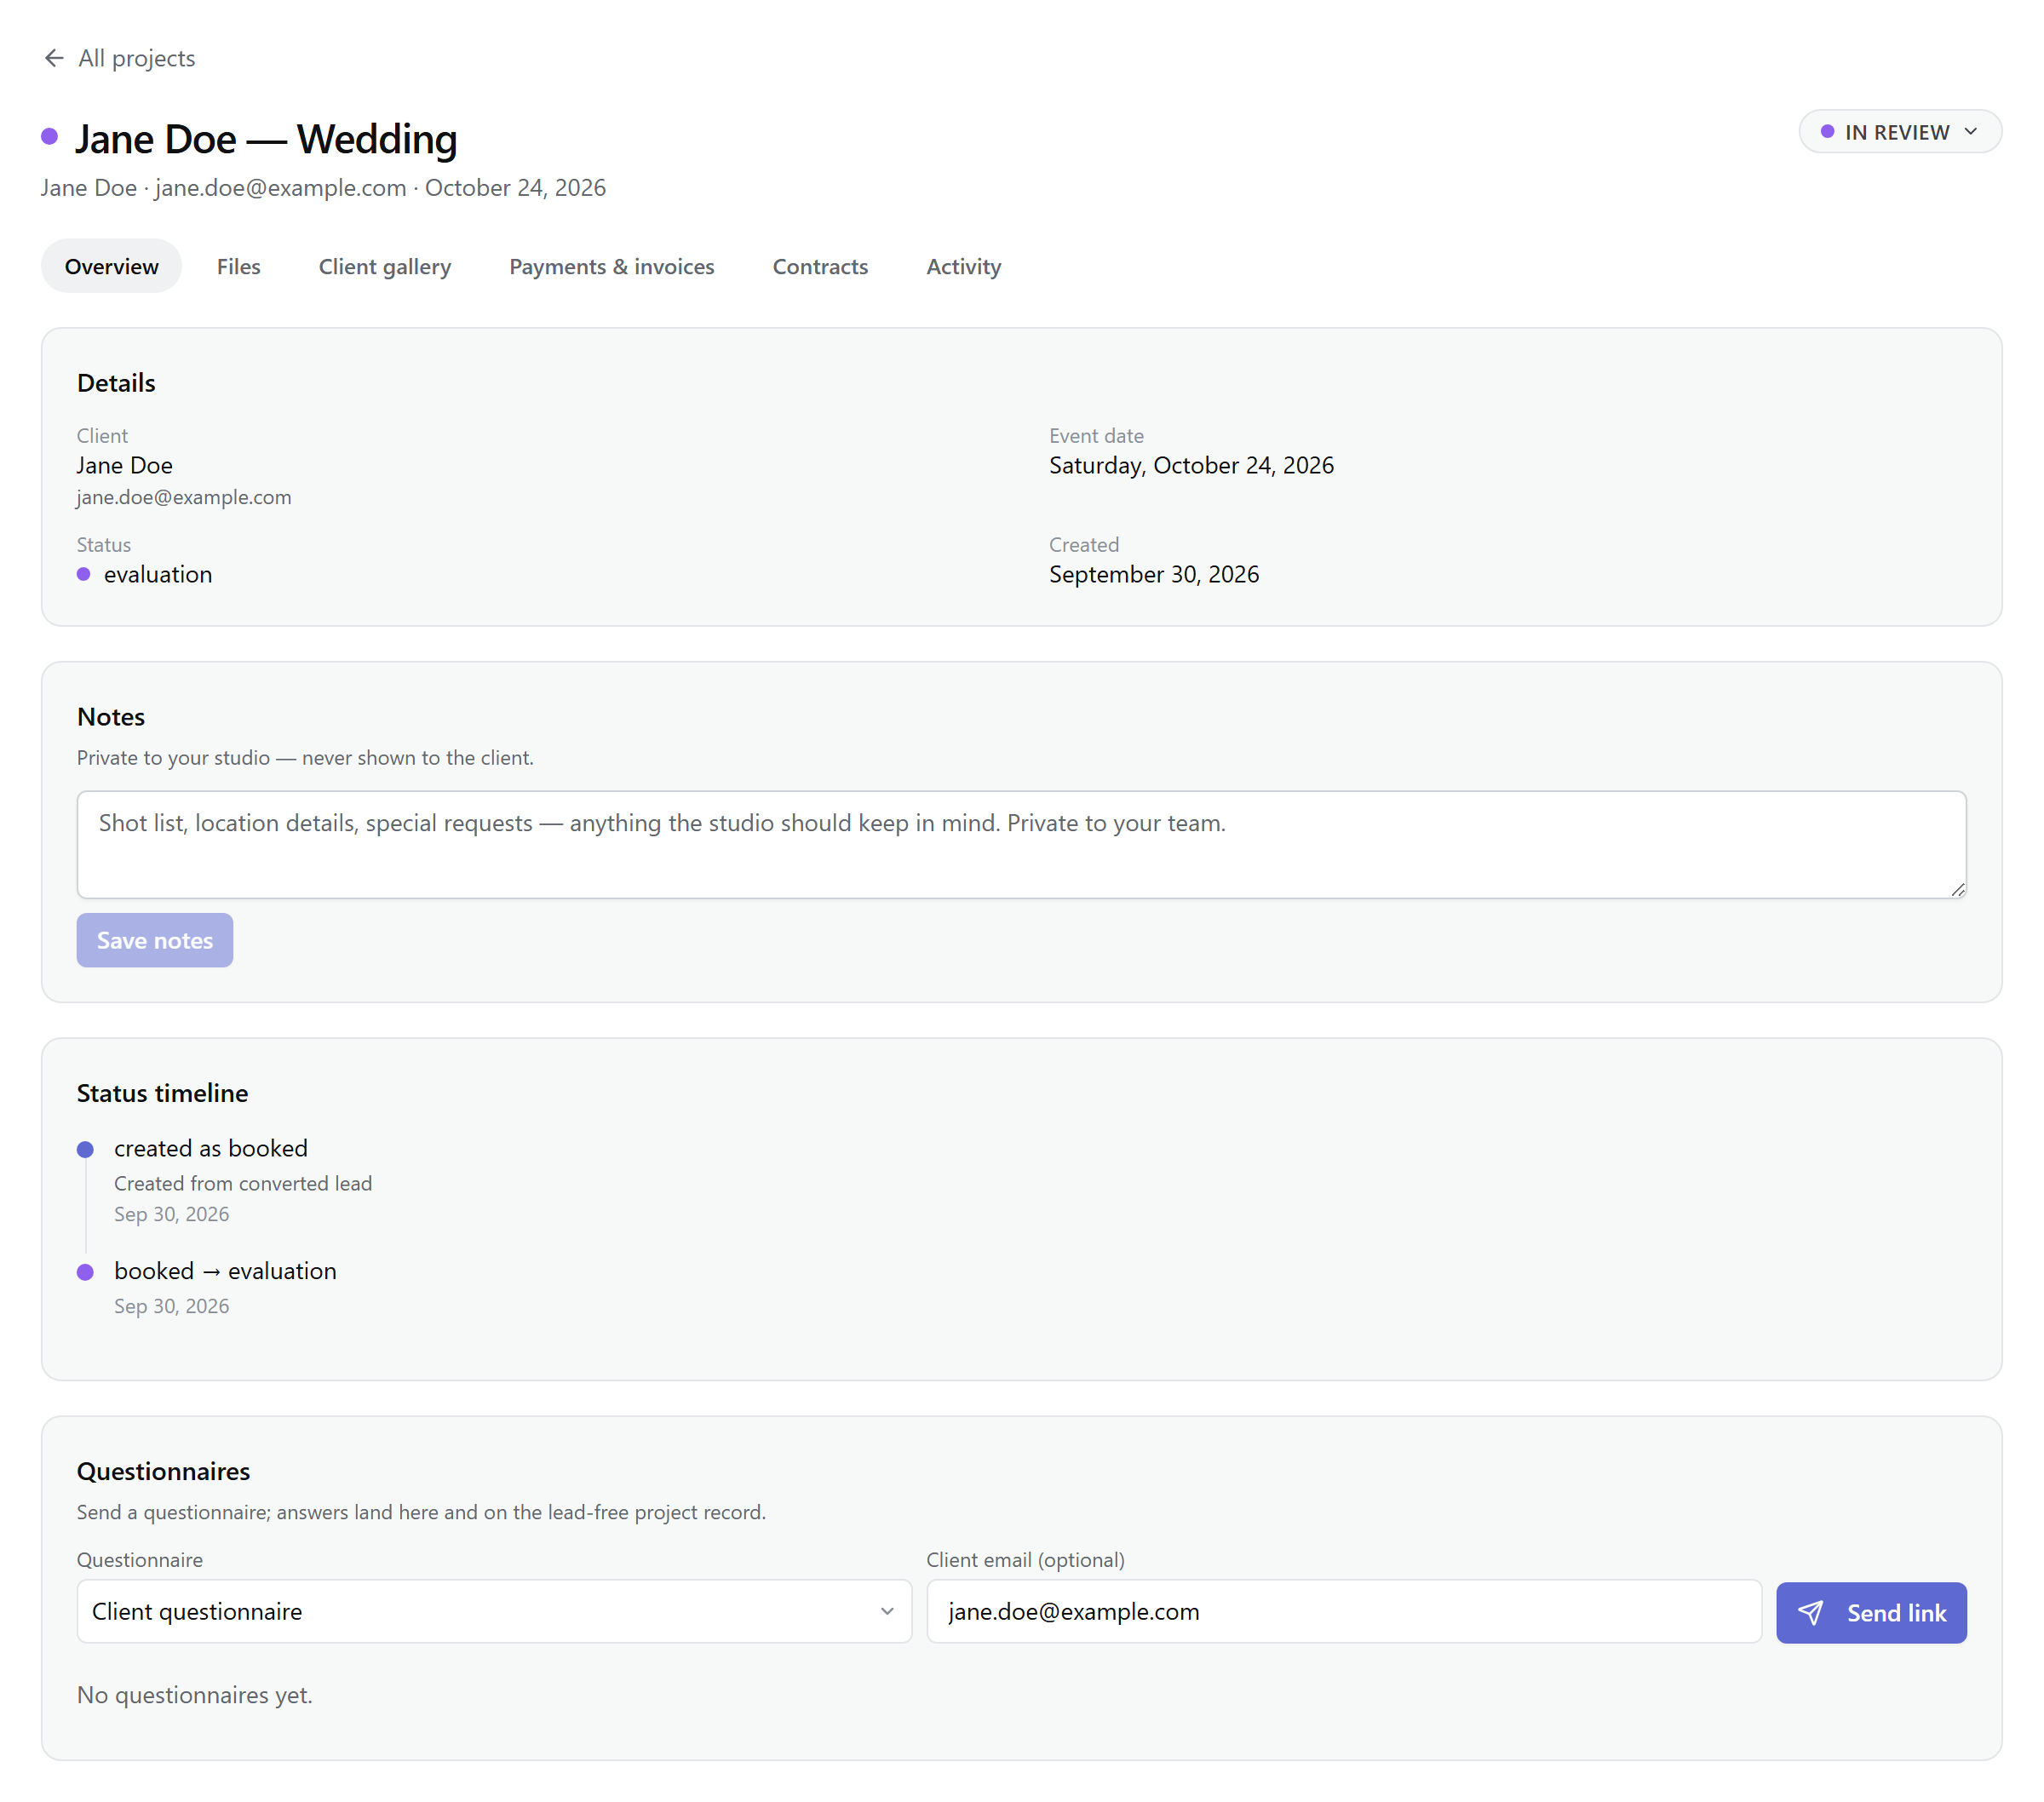Open the Files tab
Screen dimensions: 2044x1802
[x=238, y=266]
